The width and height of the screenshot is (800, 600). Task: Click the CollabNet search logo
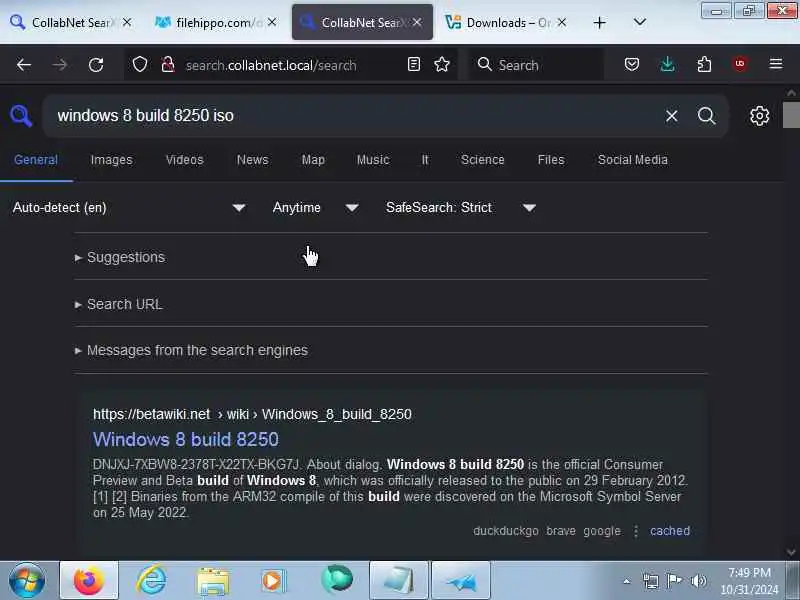(x=21, y=116)
